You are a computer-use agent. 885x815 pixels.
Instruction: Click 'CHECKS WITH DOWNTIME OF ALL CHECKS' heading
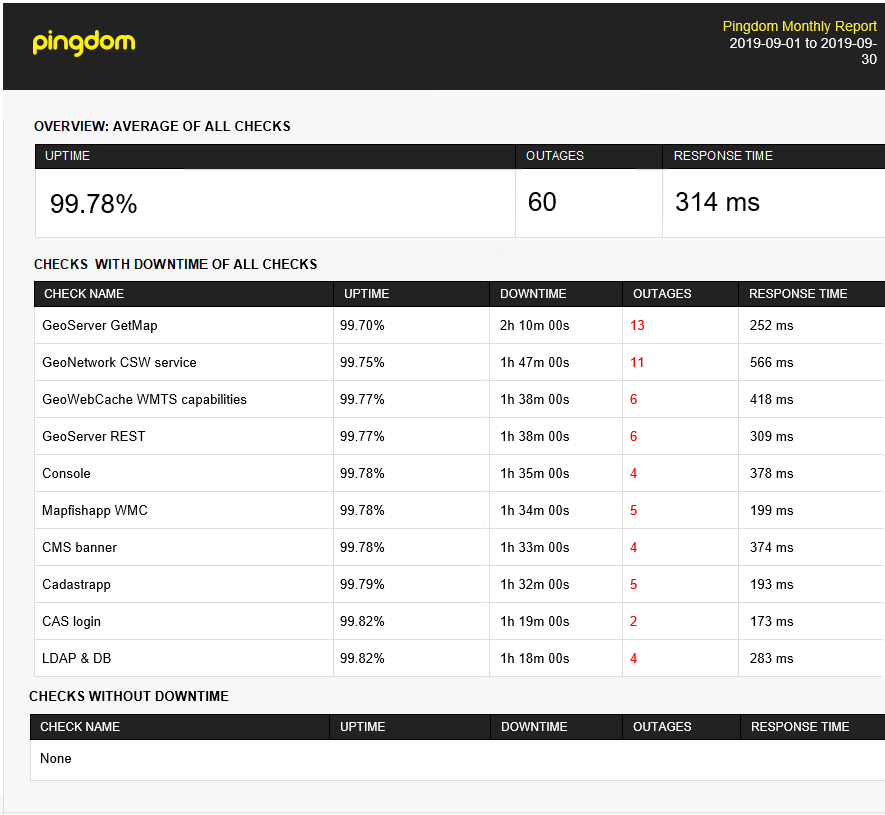(x=176, y=264)
